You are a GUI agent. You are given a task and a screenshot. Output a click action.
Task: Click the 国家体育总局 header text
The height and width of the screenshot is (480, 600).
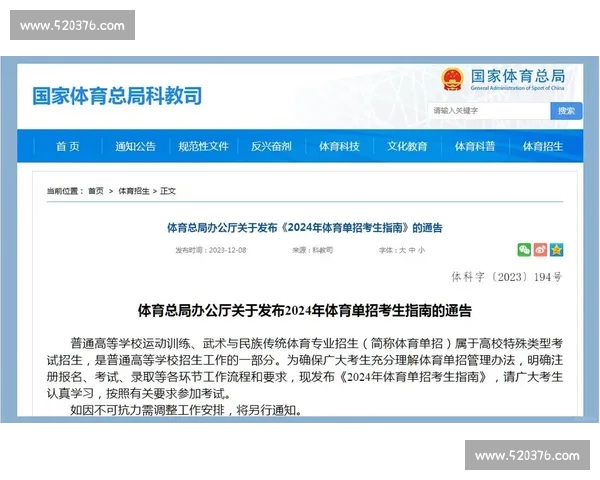(518, 76)
